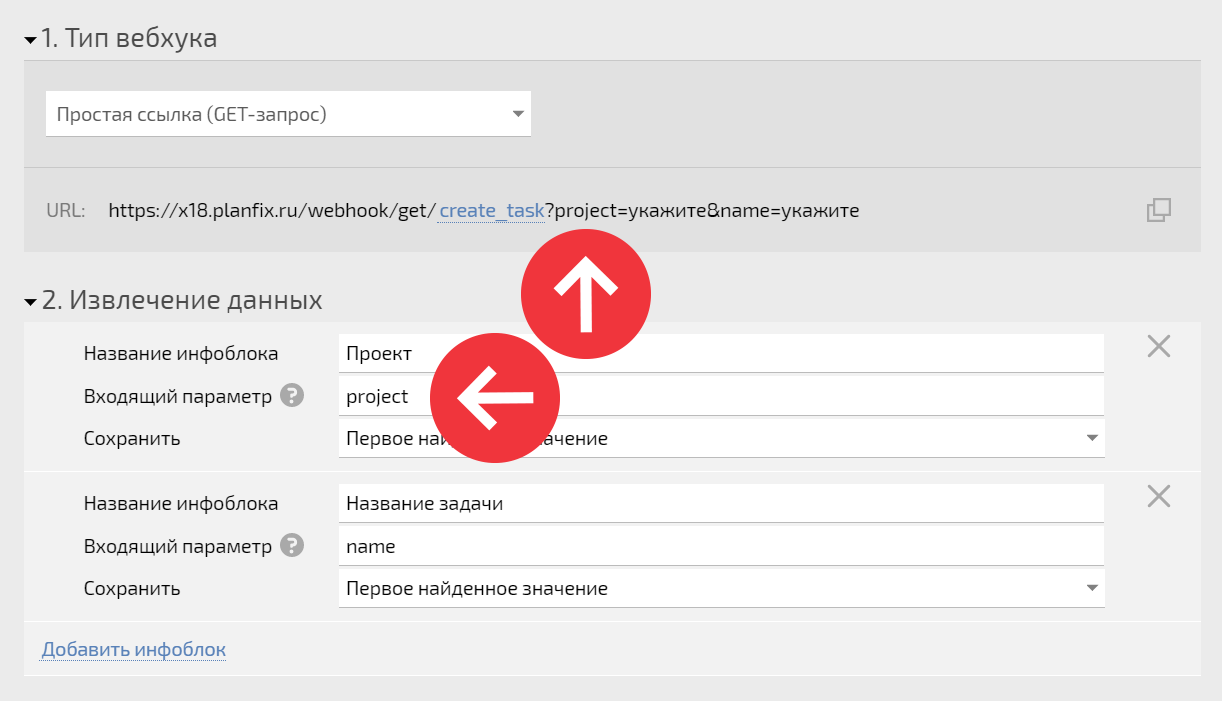Screen dimensions: 1222x701
Task: Click Входящий параметр label beside project
Action: click(178, 397)
